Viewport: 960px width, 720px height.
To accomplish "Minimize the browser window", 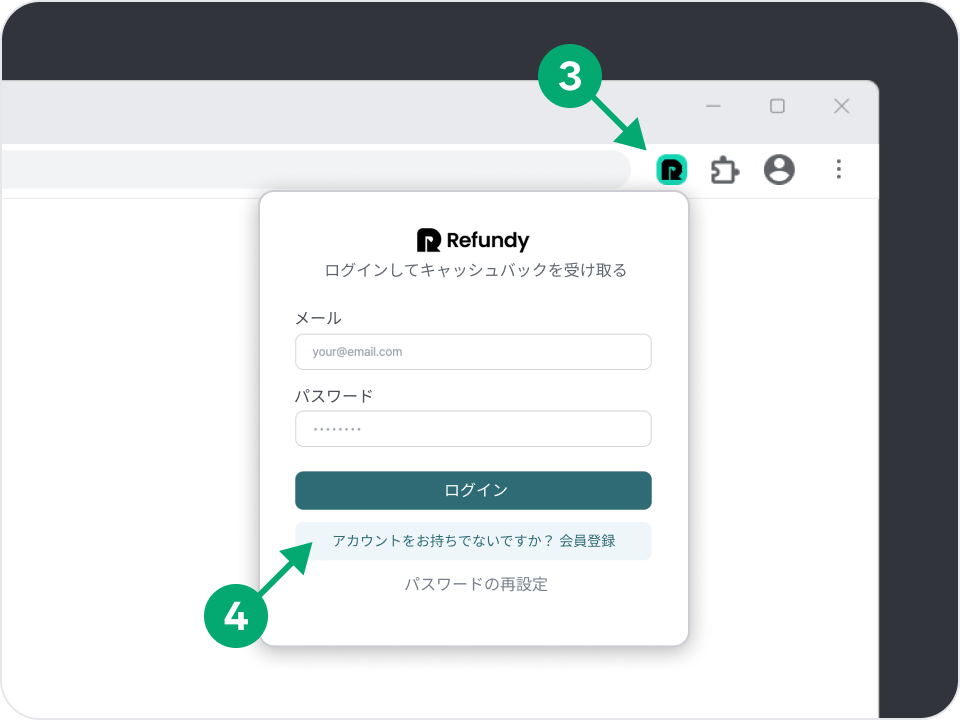I will 713,106.
